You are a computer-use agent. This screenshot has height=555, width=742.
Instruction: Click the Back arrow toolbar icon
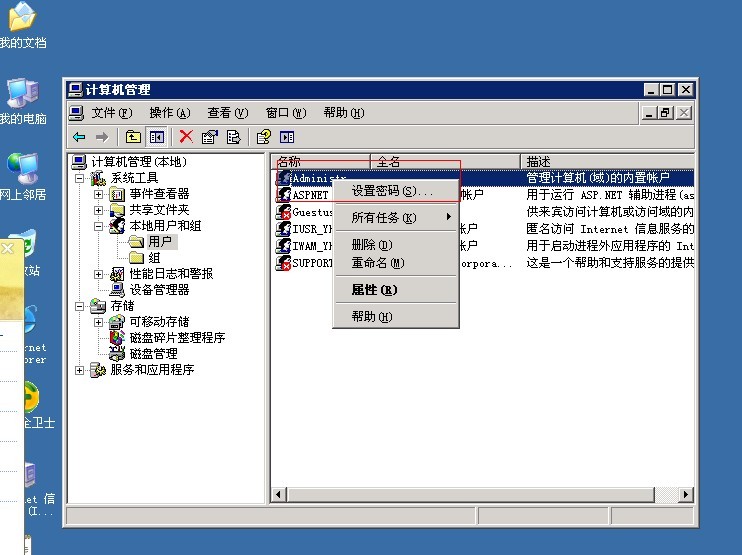tap(79, 137)
